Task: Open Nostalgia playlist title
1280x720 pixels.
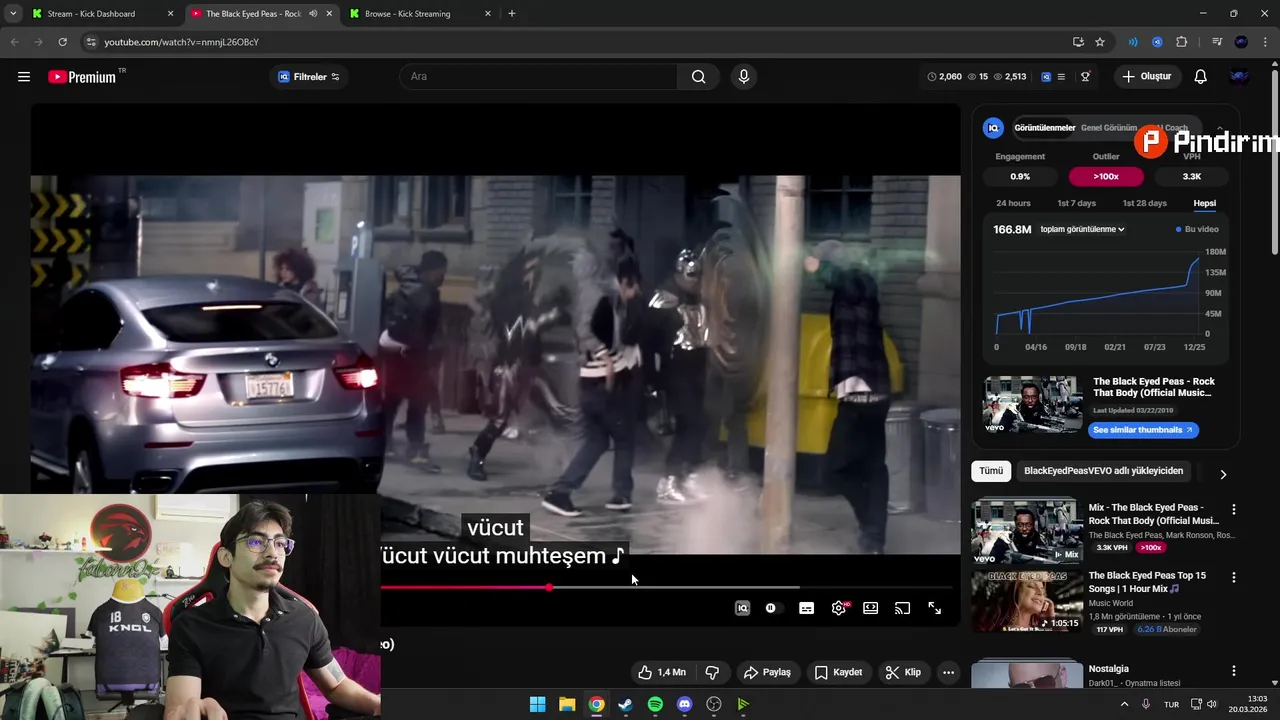Action: coord(1108,669)
